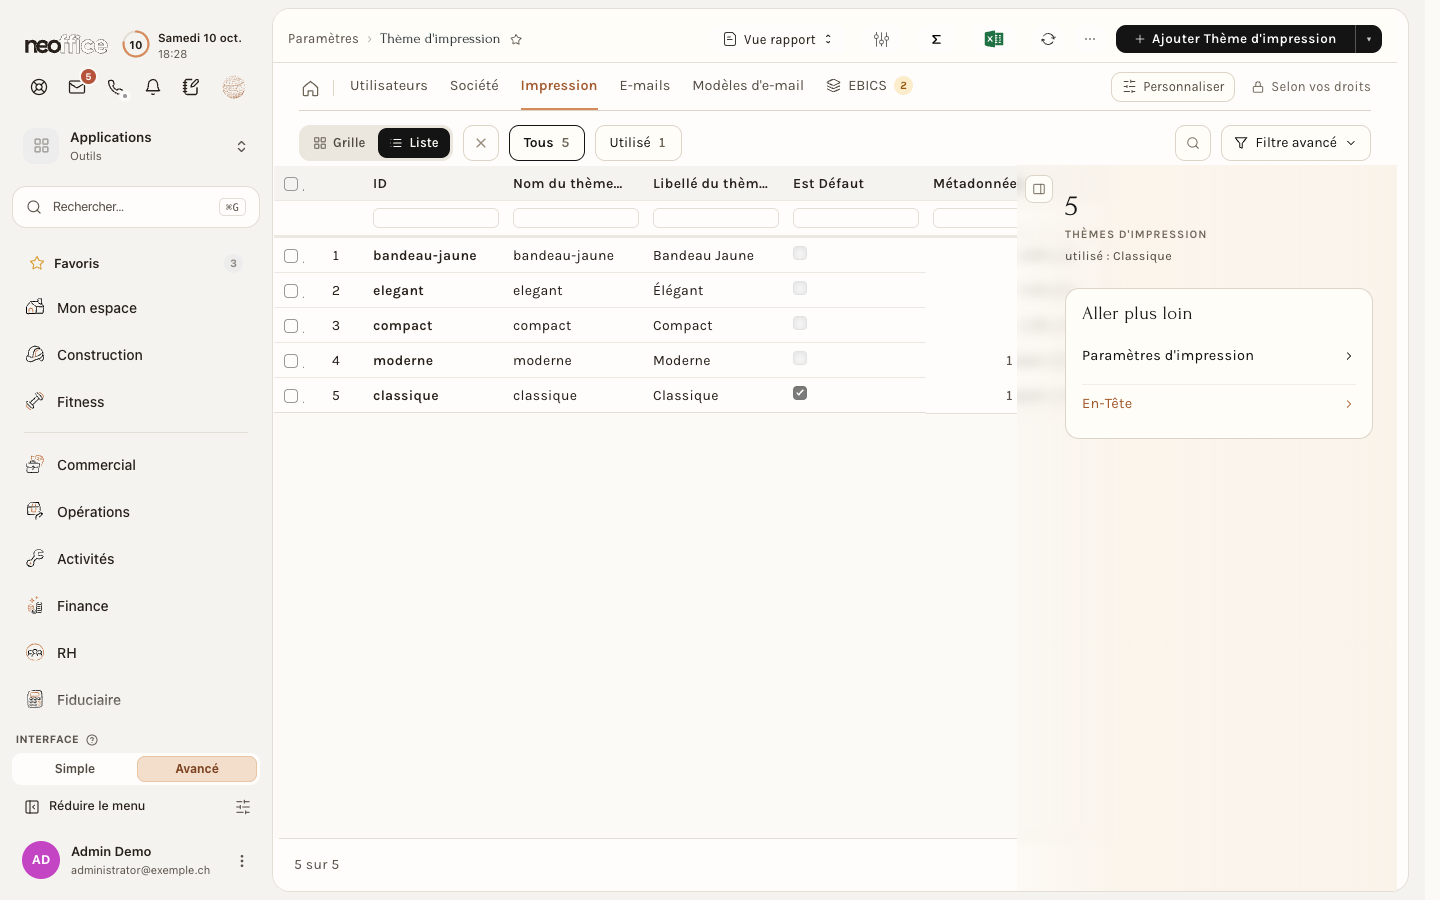Open the note compose icon
Screen dimensions: 1440x900
pos(191,87)
